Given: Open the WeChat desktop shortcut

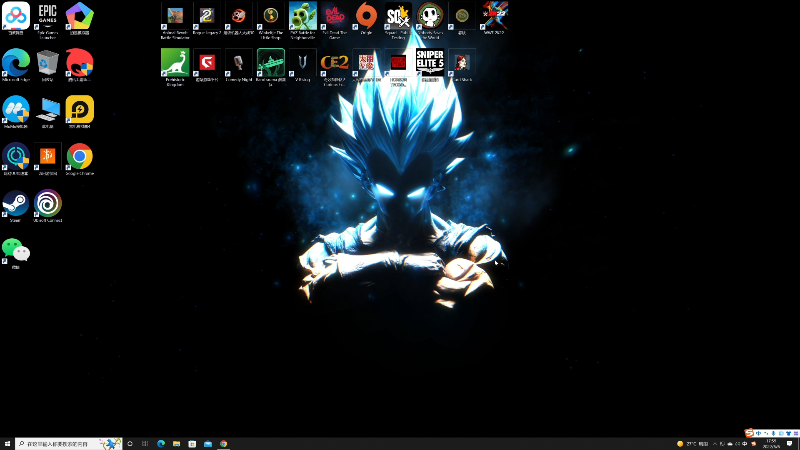Looking at the screenshot, I should [x=16, y=253].
